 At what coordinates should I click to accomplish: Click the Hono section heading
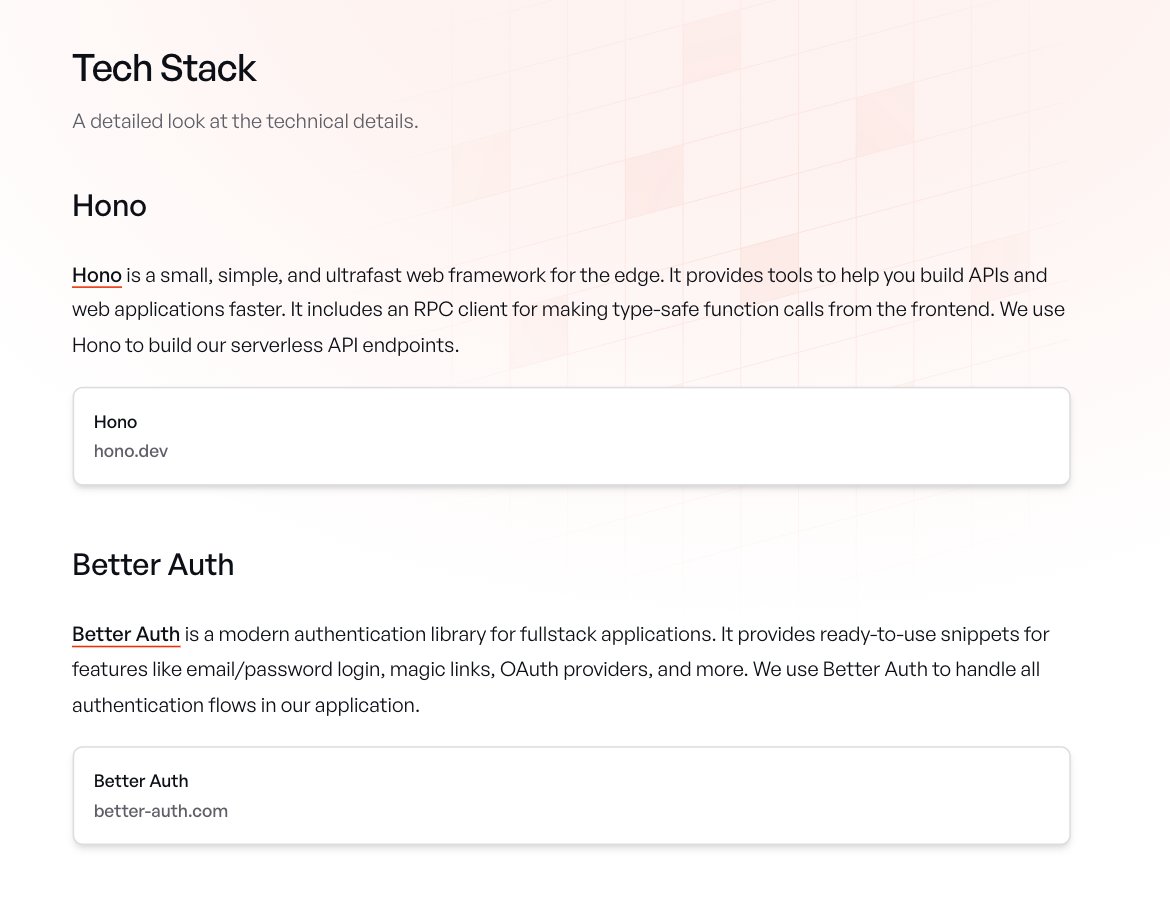point(109,206)
